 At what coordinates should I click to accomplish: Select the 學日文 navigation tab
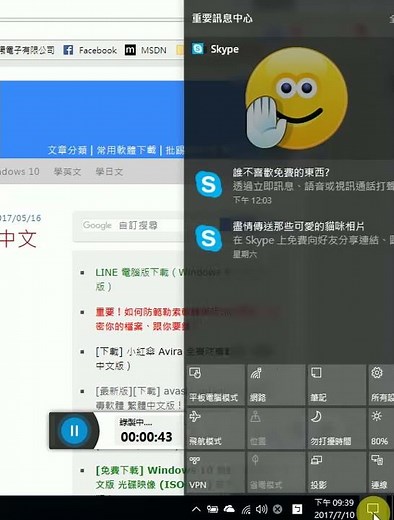109,172
